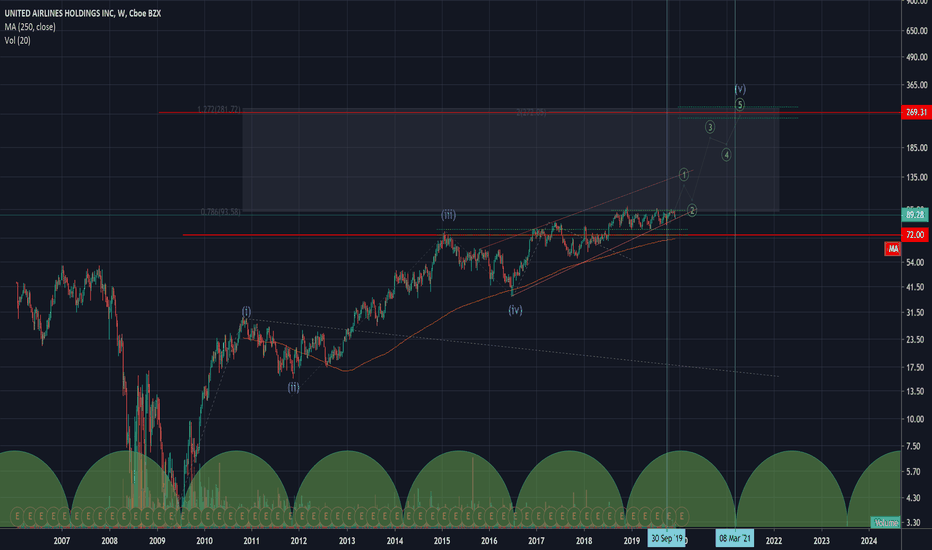Click the green Volume tag on the price axis
This screenshot has height=550, width=932.
tap(886, 523)
